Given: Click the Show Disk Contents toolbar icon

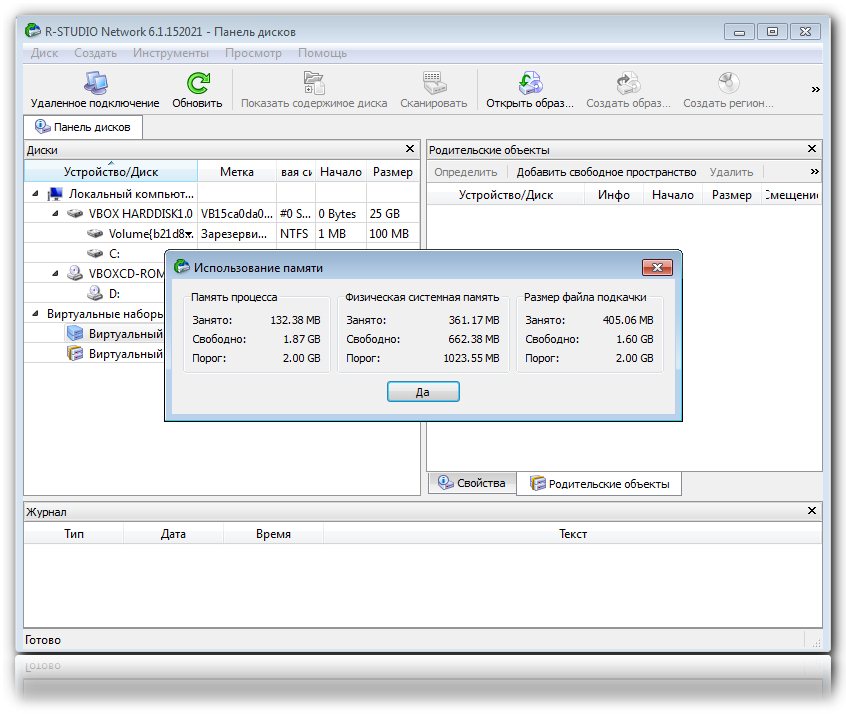Looking at the screenshot, I should click(313, 84).
